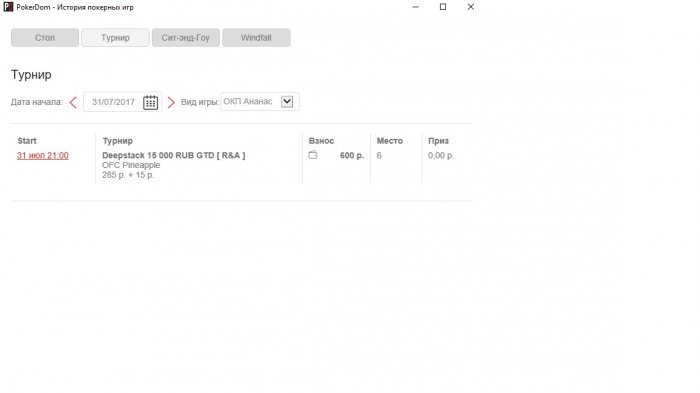Click the buy-in wallet icon by 600 р.

[x=313, y=155]
